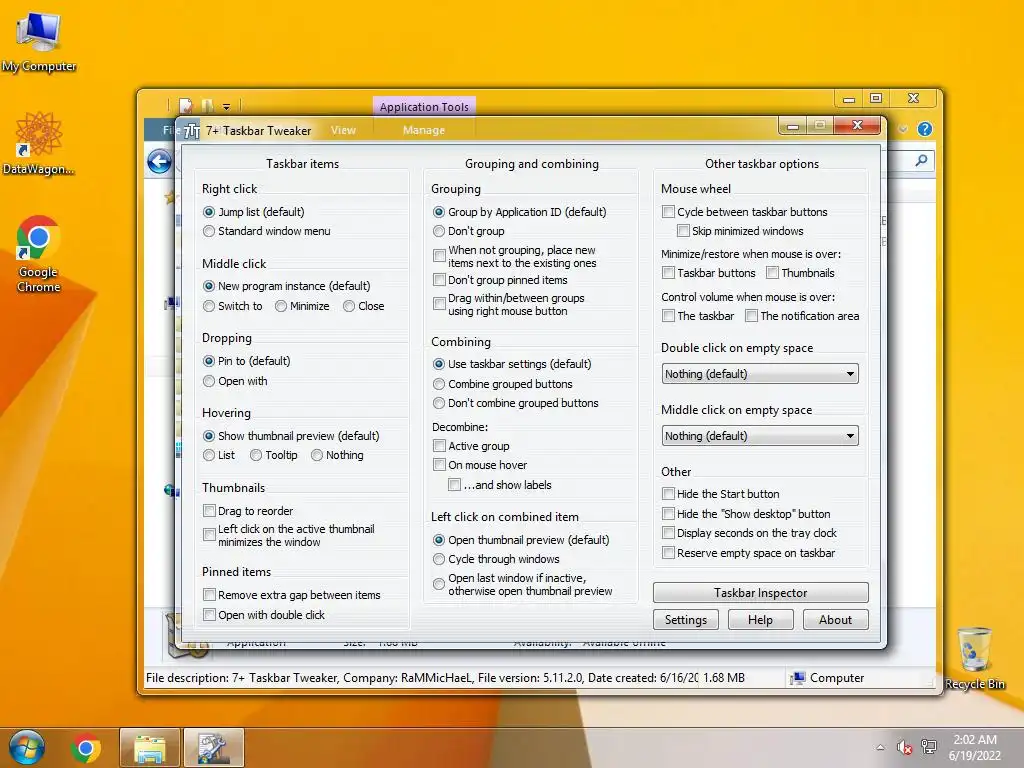Enable Display seconds on the tray clock
This screenshot has height=768, width=1024.
tap(749, 534)
